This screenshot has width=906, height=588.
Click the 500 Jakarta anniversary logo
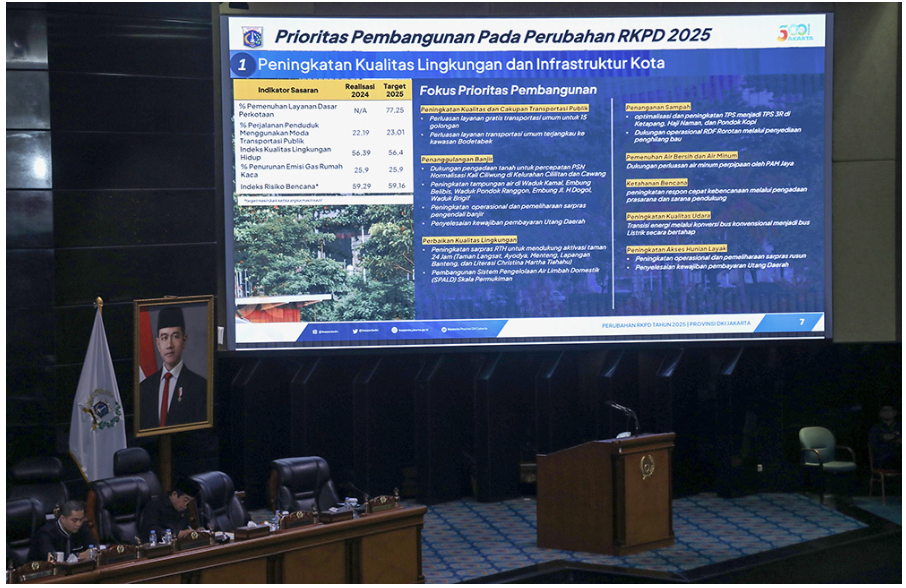(795, 32)
